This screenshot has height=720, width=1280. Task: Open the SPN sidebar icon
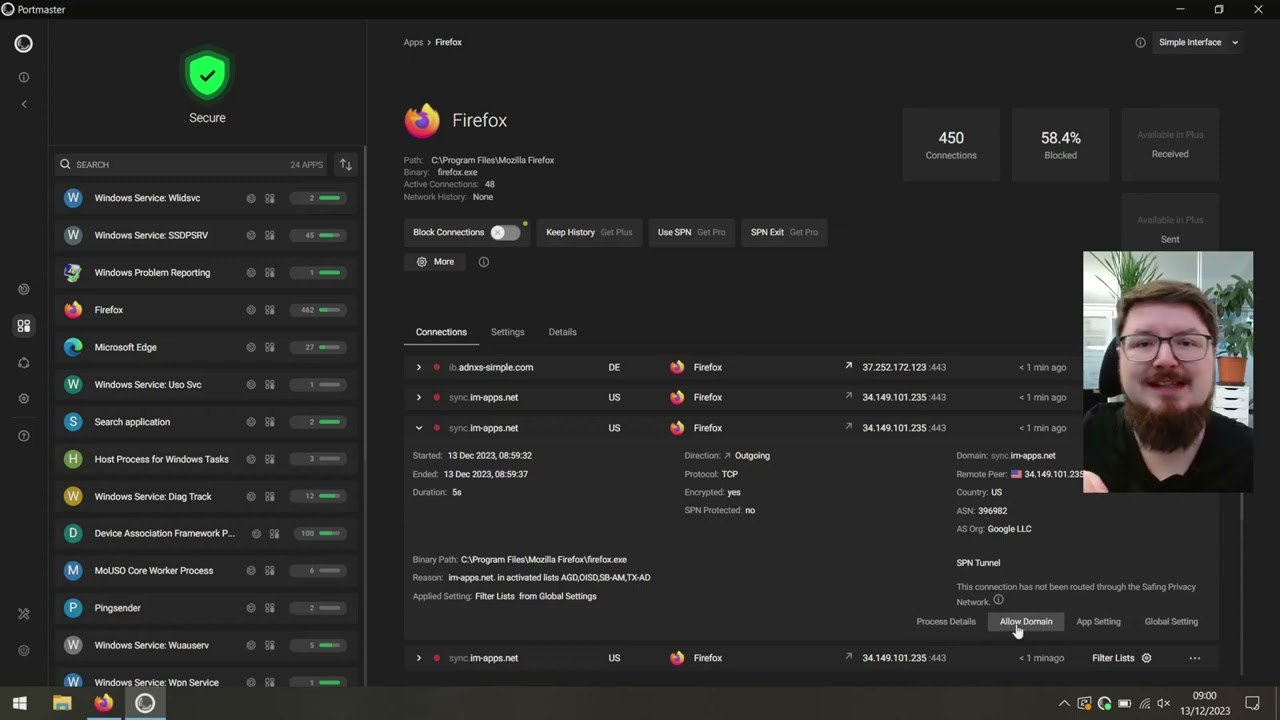24,363
